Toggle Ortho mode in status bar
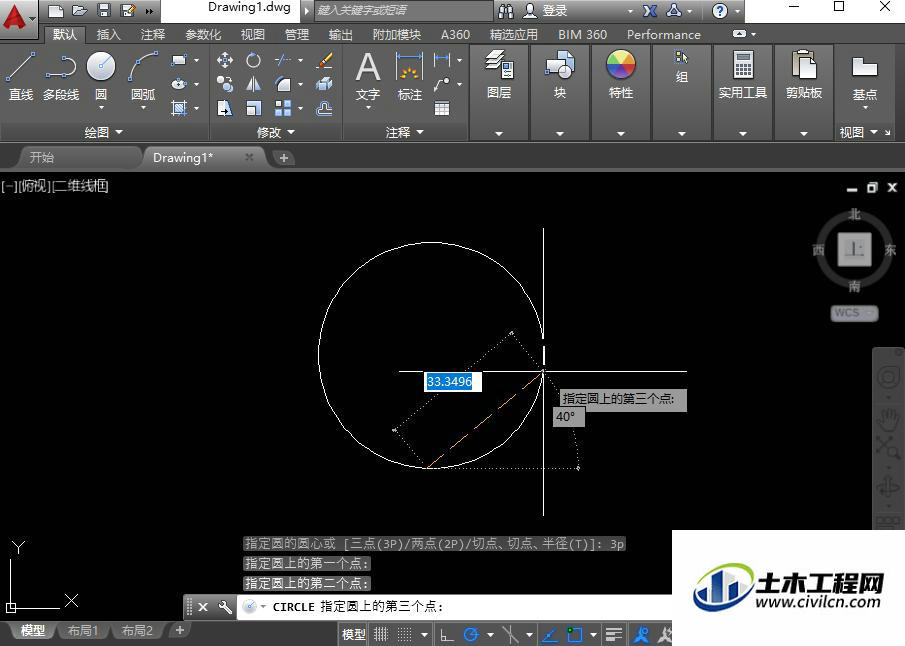Image resolution: width=905 pixels, height=646 pixels. click(446, 634)
